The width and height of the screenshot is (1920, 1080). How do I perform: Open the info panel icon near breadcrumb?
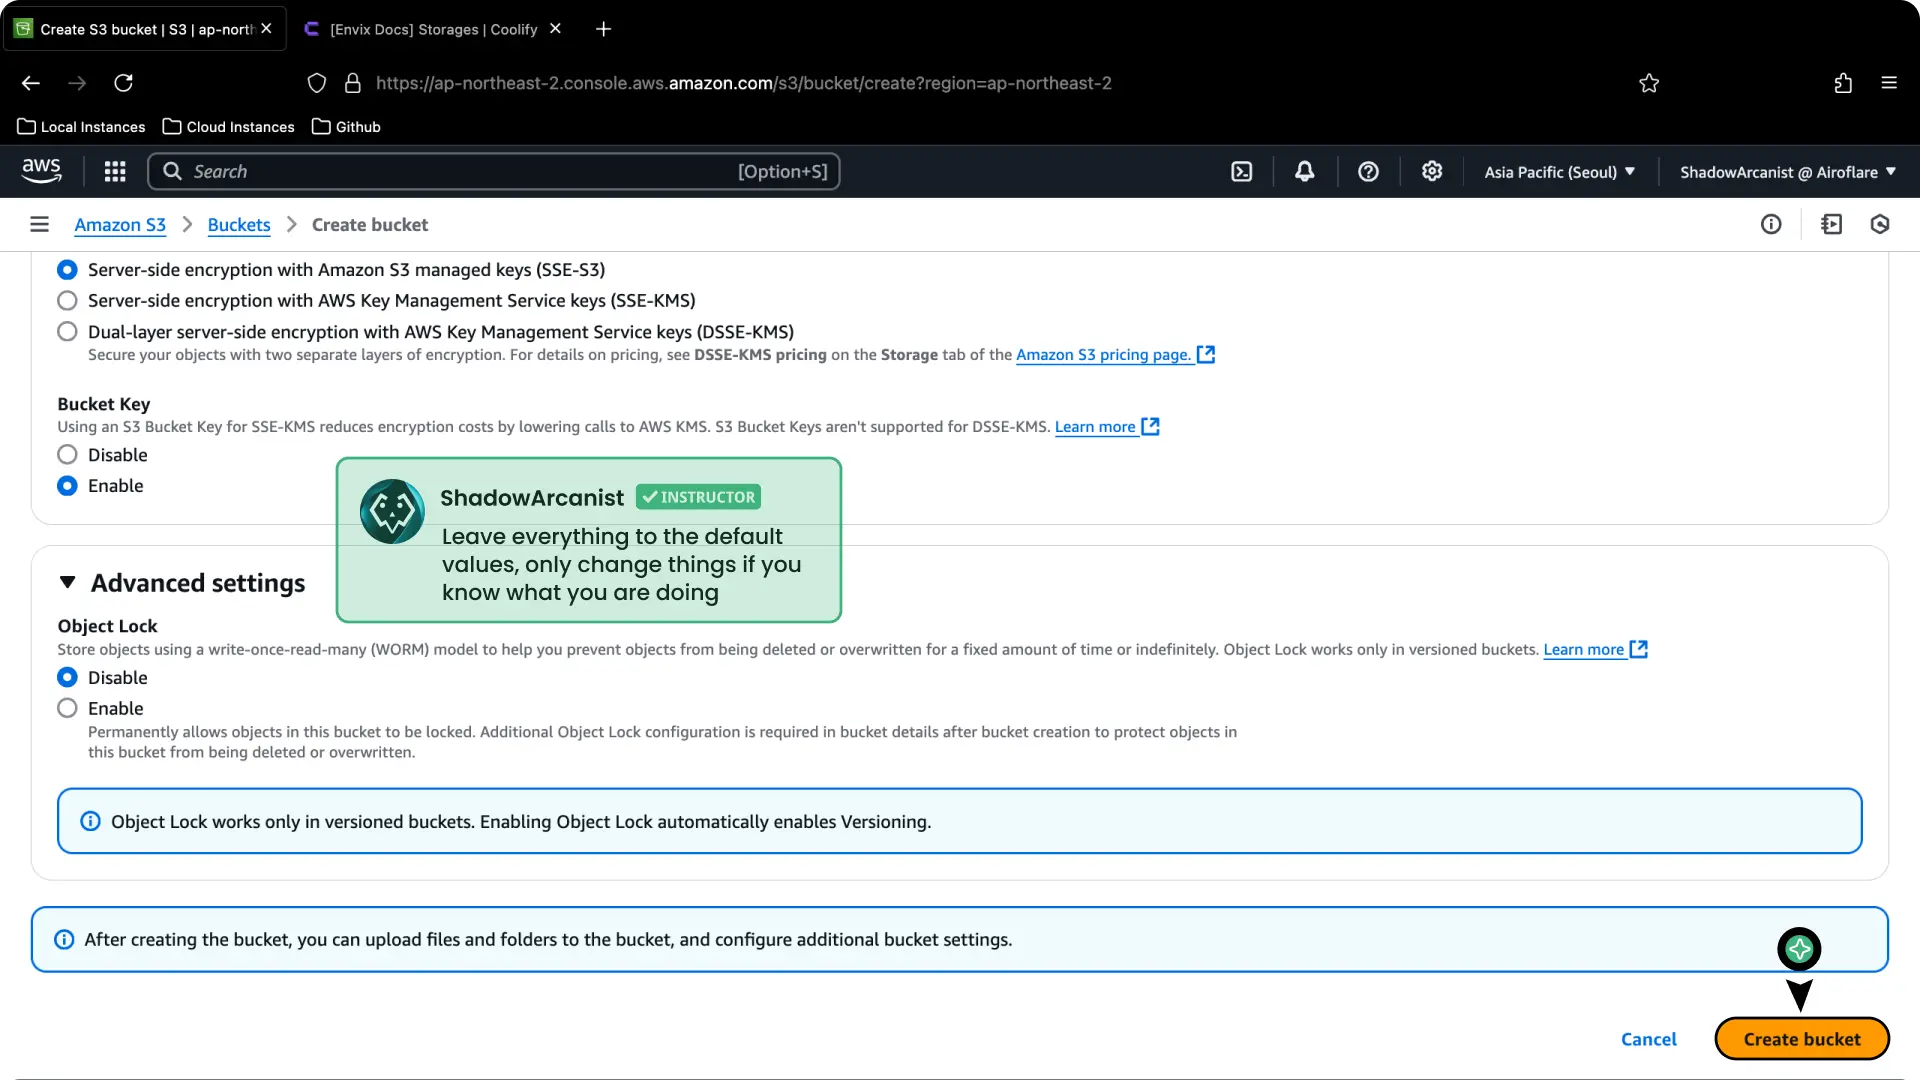pos(1771,224)
